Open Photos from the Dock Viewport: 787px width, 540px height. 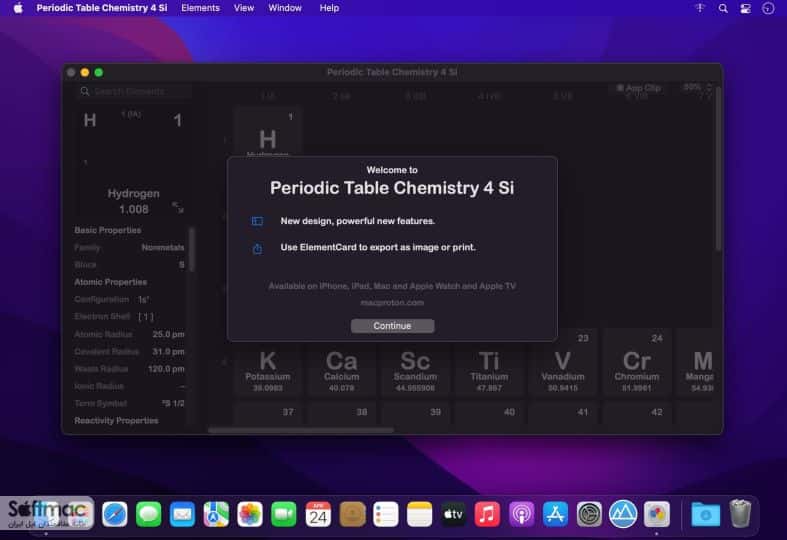250,514
